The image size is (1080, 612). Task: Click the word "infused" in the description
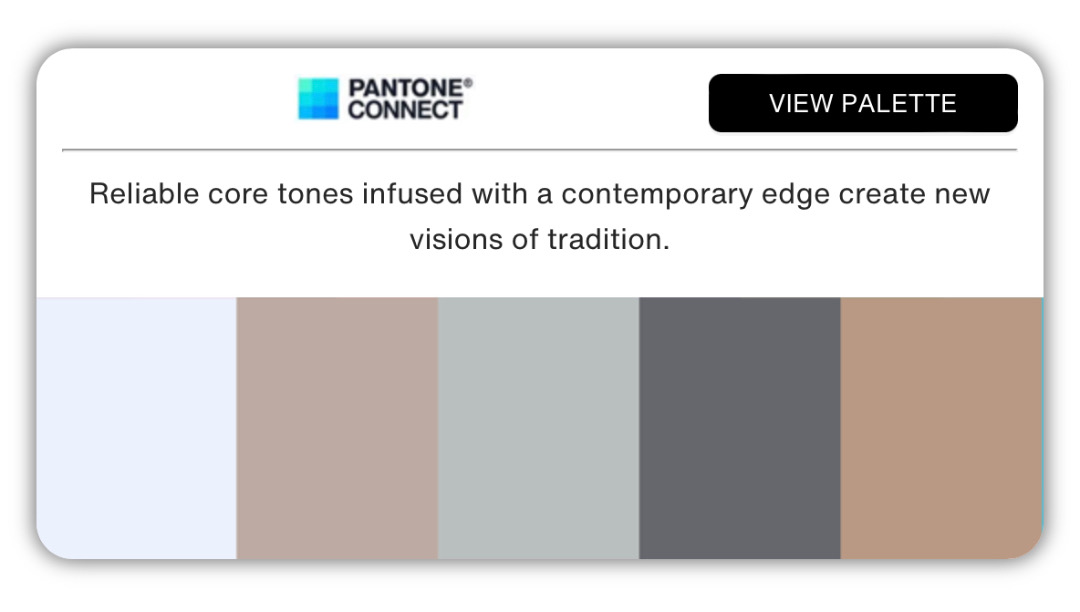tap(413, 194)
